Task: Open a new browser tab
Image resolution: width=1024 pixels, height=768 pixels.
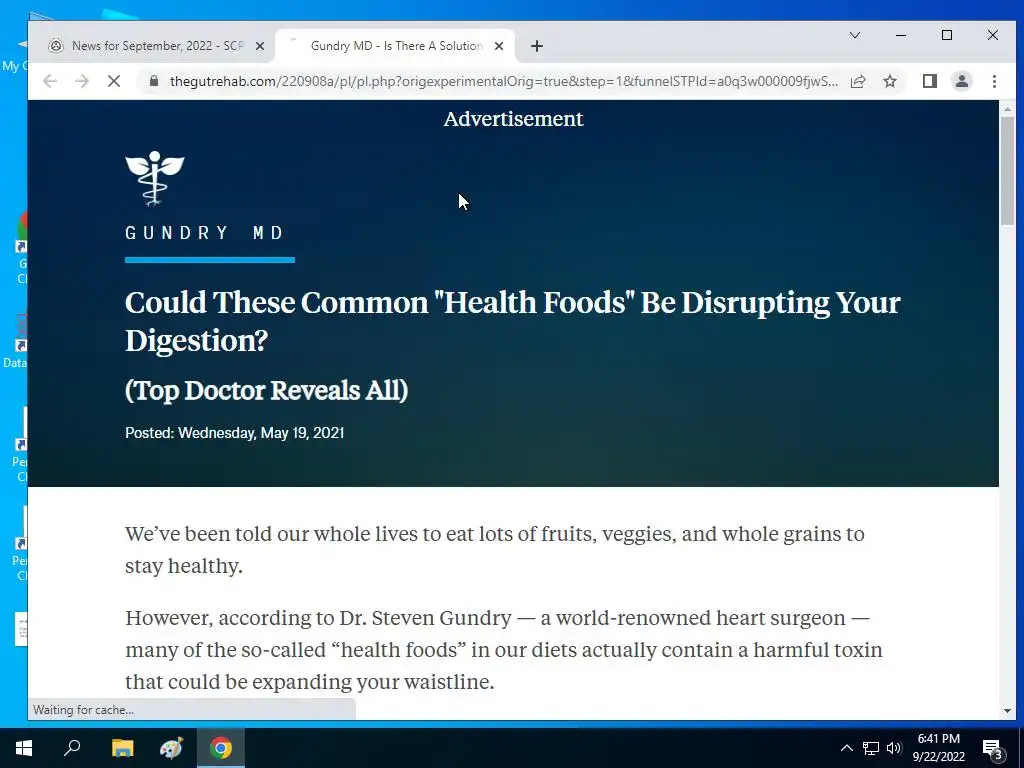Action: tap(537, 46)
